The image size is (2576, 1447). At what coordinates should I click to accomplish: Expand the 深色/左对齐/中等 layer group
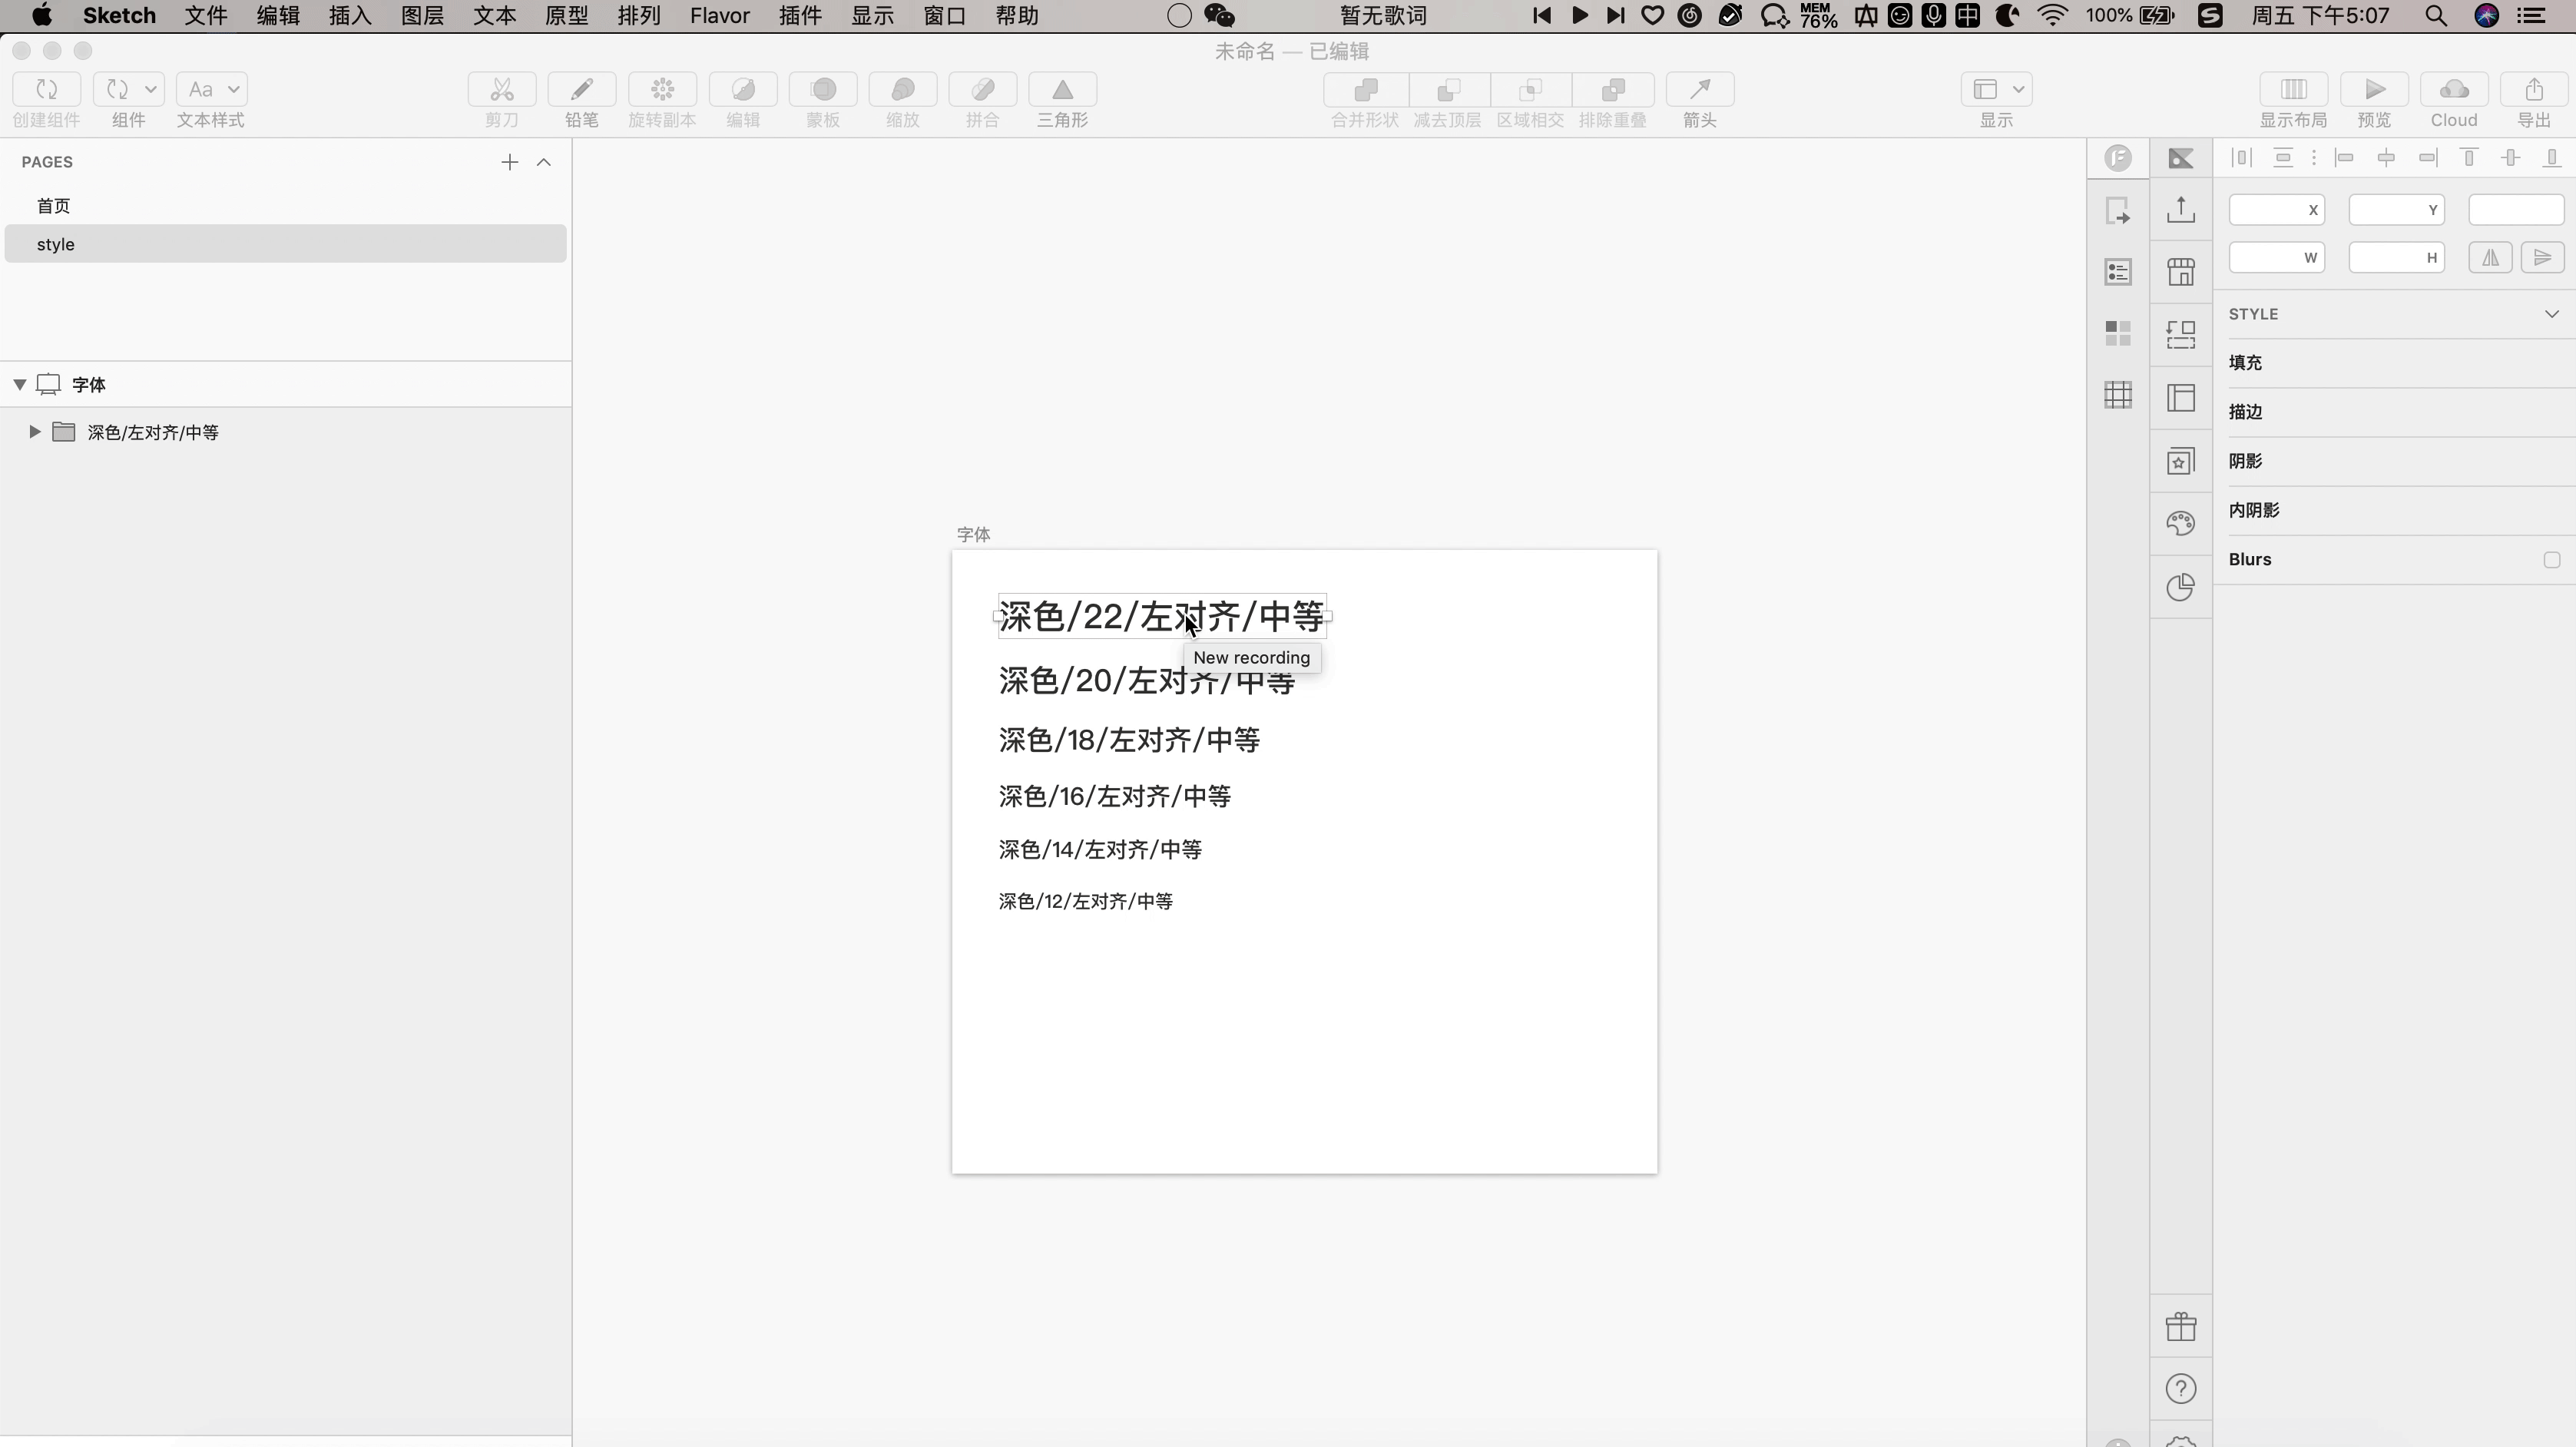[x=35, y=432]
